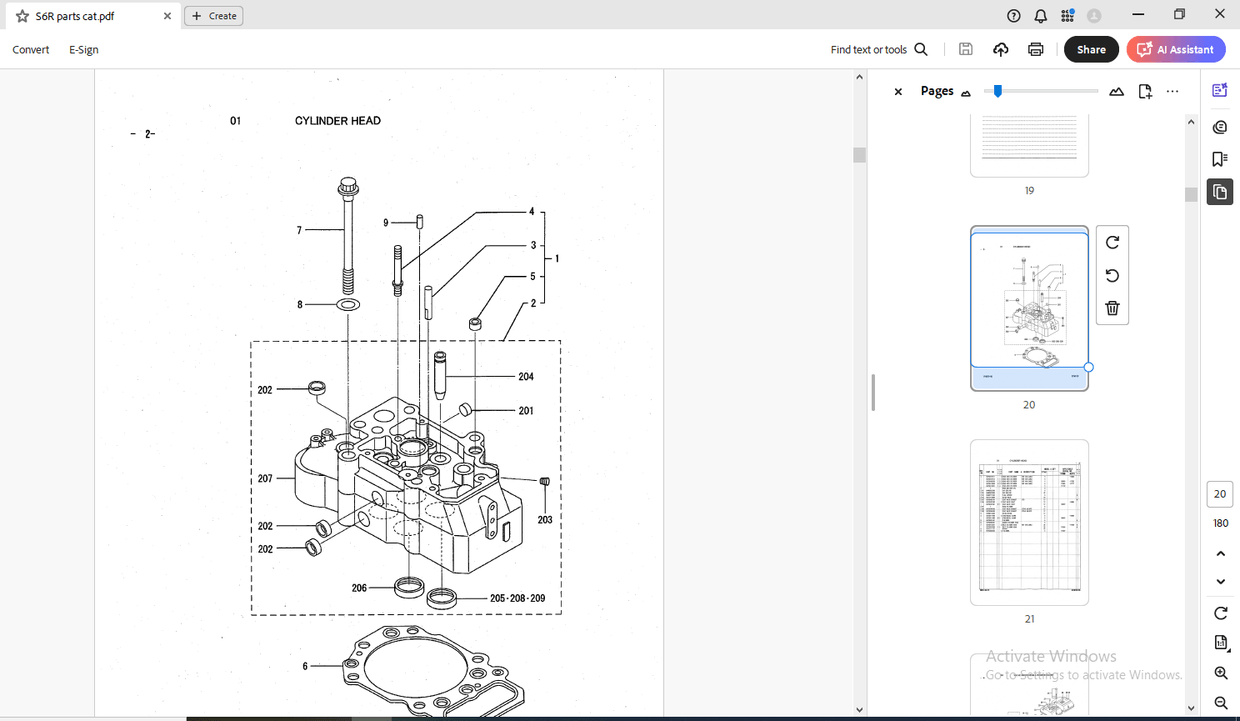Click the print icon in the toolbar

tap(1035, 49)
